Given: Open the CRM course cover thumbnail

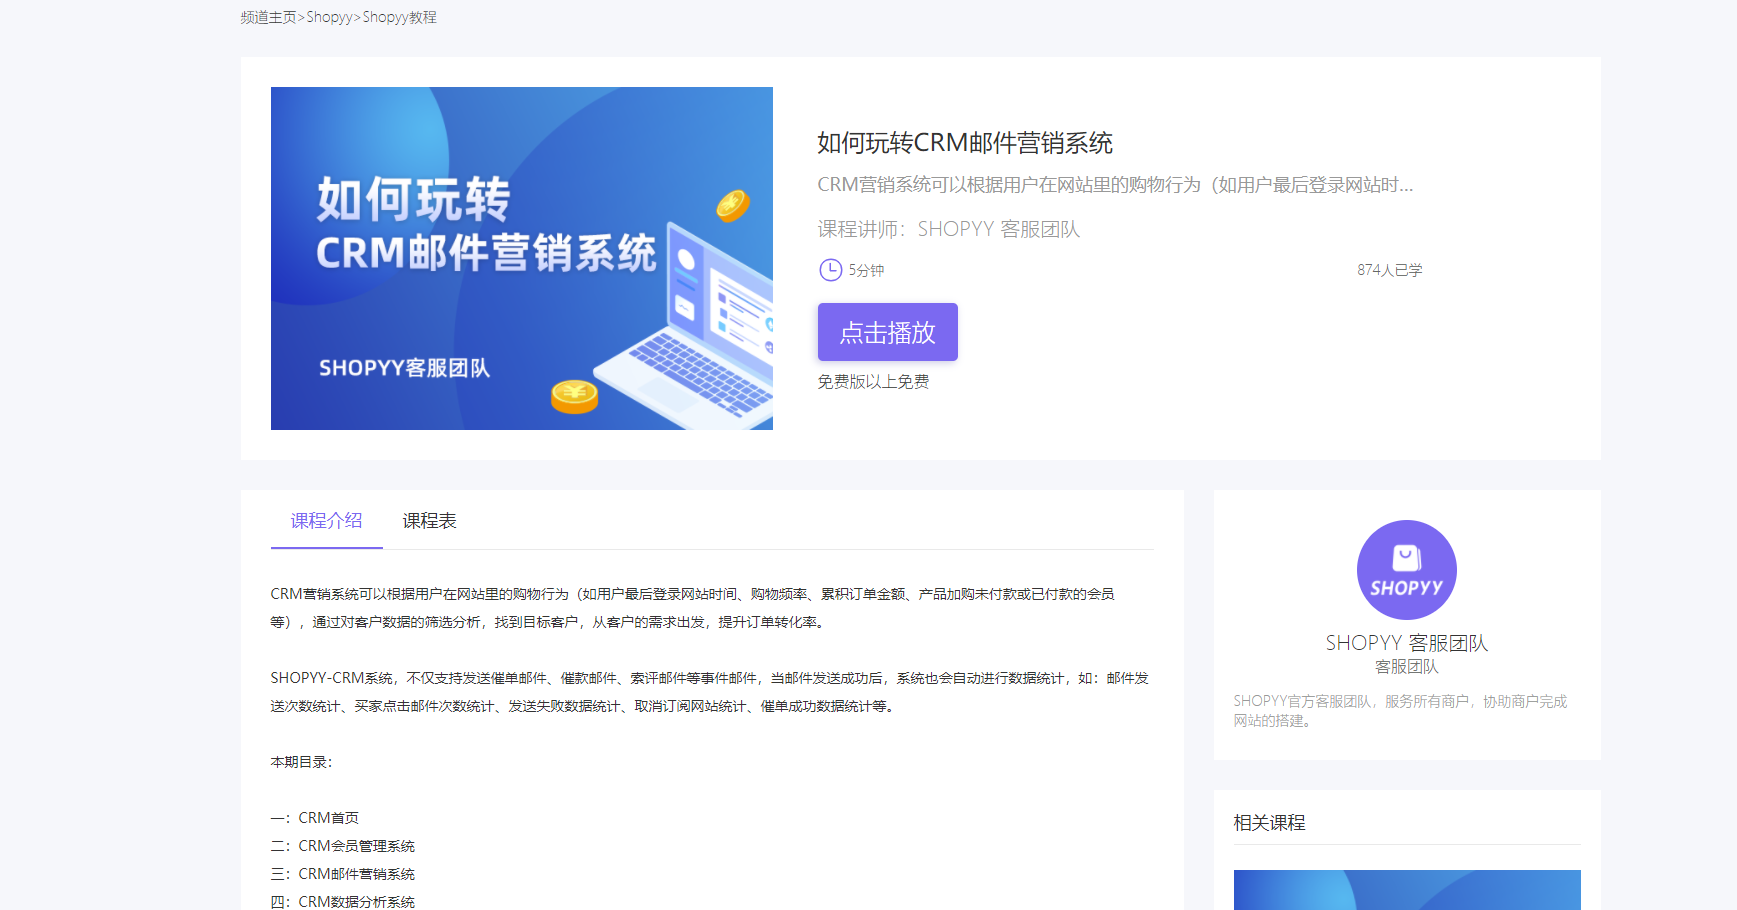Looking at the screenshot, I should [522, 258].
